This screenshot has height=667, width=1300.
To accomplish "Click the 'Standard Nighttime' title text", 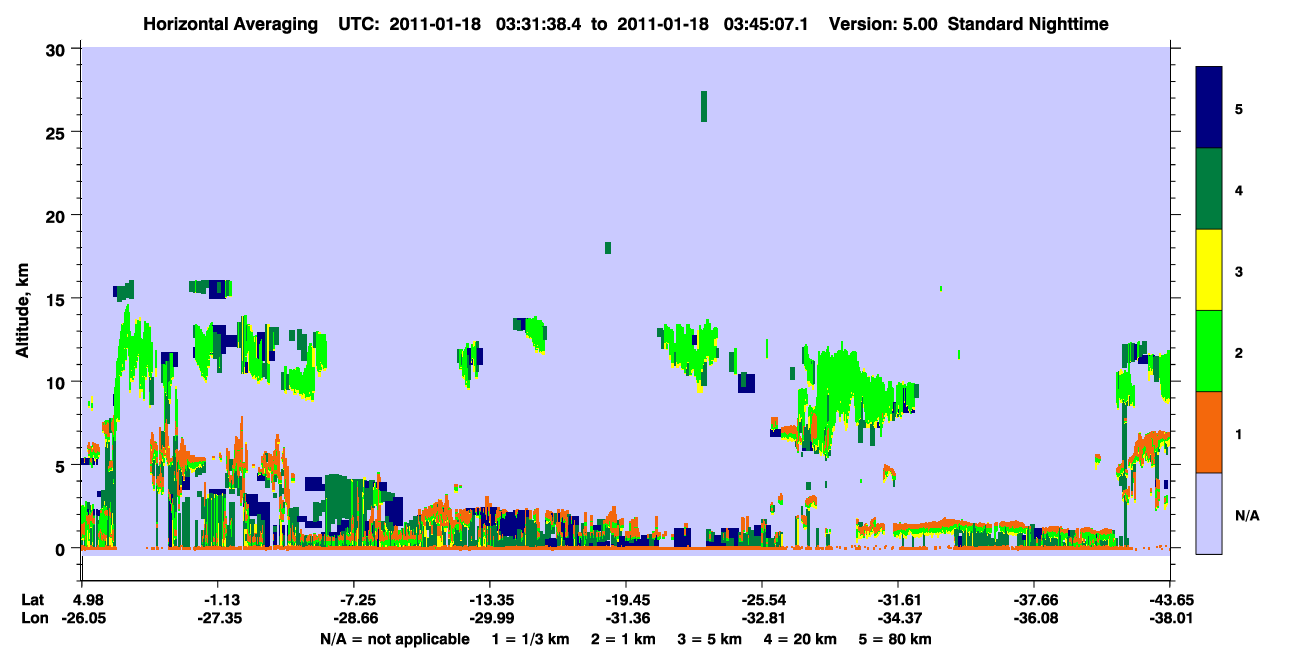I will click(x=1028, y=23).
